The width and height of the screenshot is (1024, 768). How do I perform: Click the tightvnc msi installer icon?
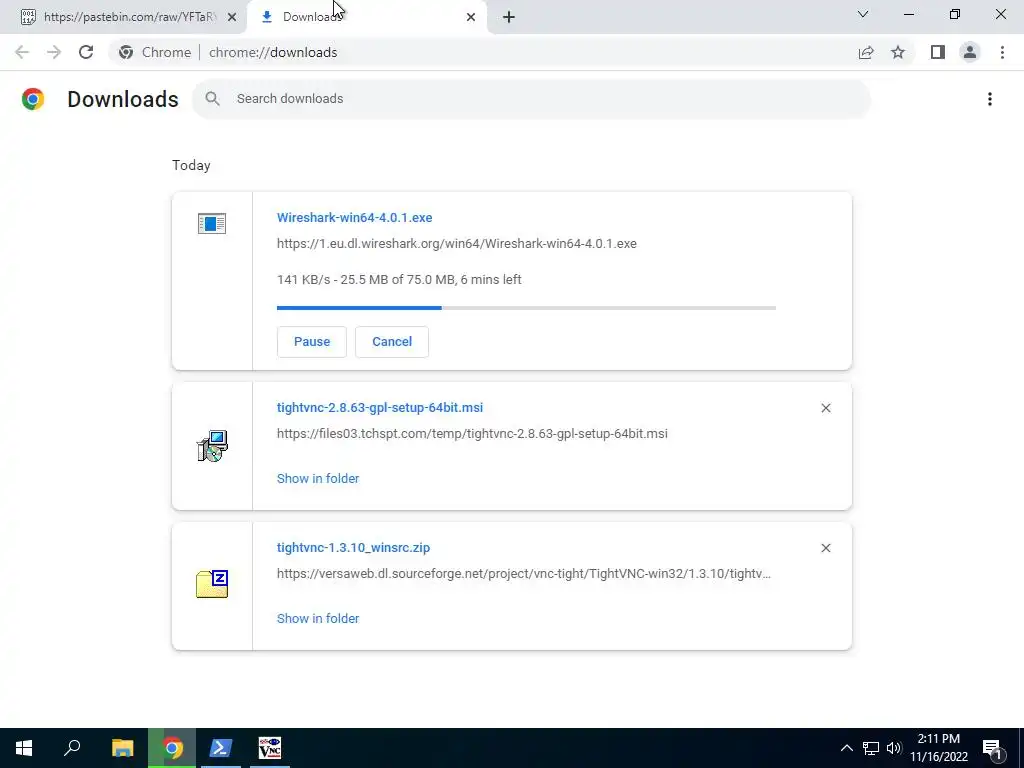click(x=212, y=446)
